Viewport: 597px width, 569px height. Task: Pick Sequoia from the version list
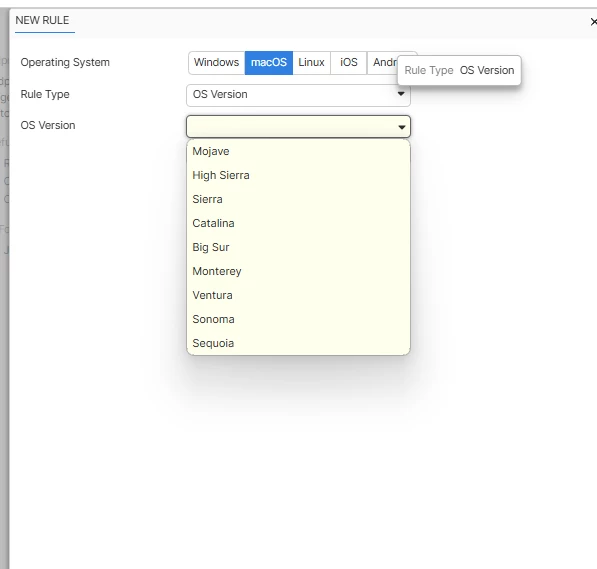click(x=298, y=343)
